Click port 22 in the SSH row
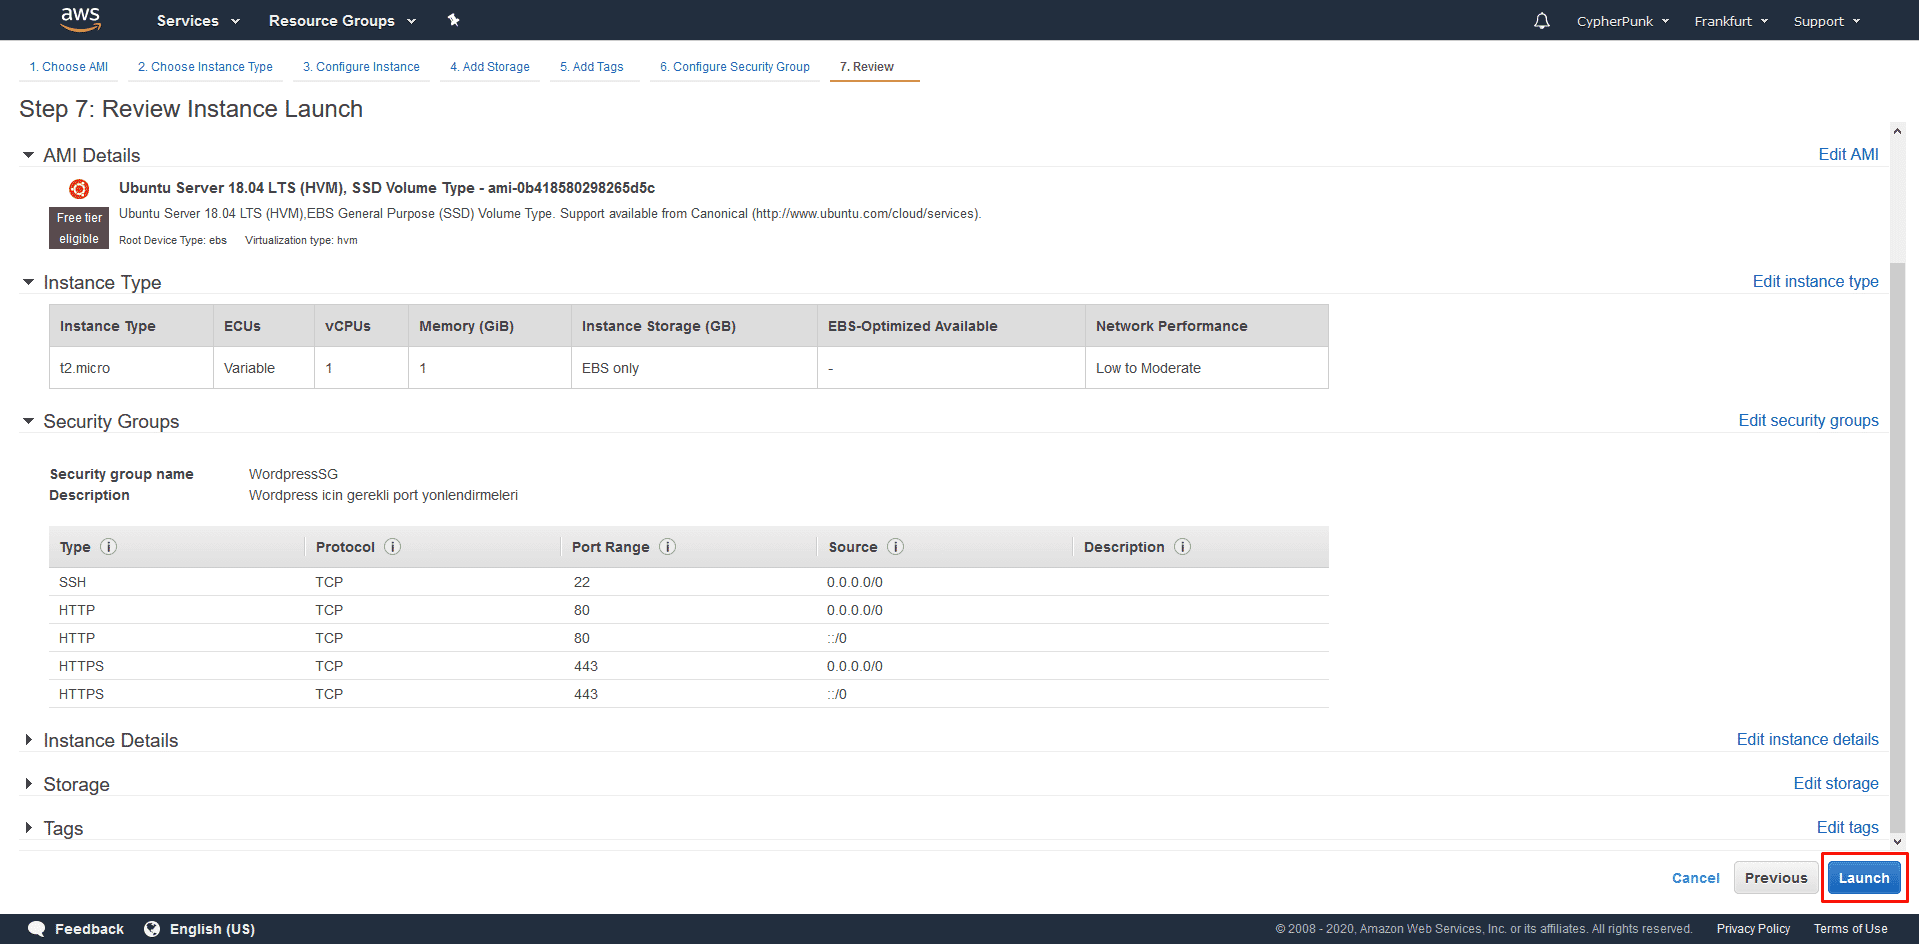 coord(582,582)
